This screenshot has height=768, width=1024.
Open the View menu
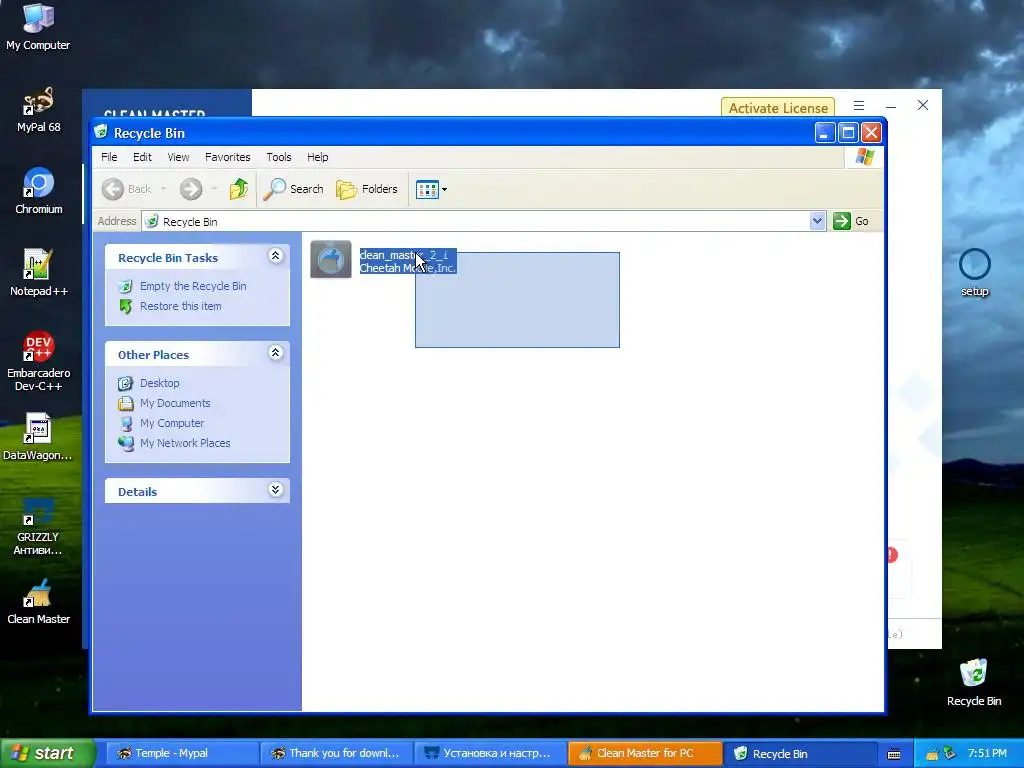coord(178,157)
